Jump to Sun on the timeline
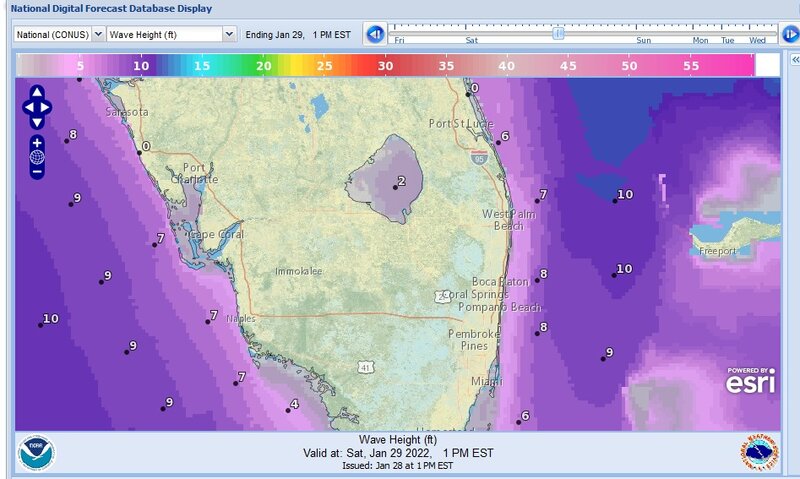The width and height of the screenshot is (800, 479). coord(644,41)
